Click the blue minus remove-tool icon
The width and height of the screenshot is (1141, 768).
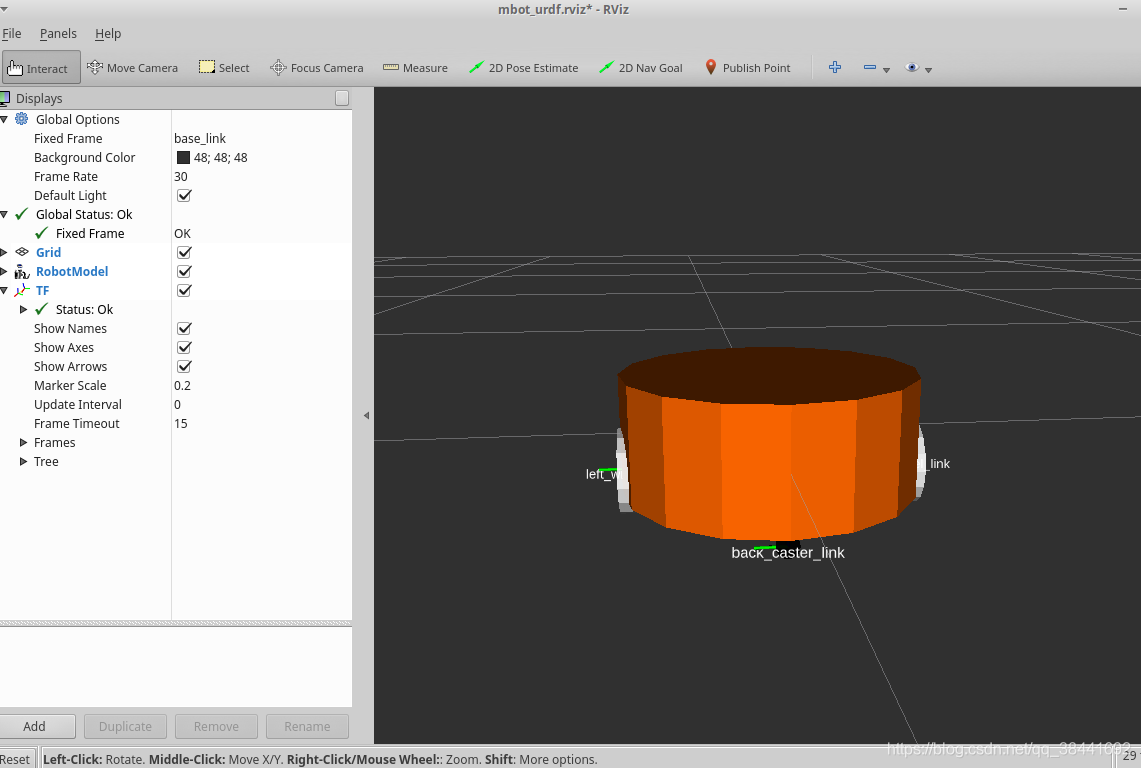[870, 67]
